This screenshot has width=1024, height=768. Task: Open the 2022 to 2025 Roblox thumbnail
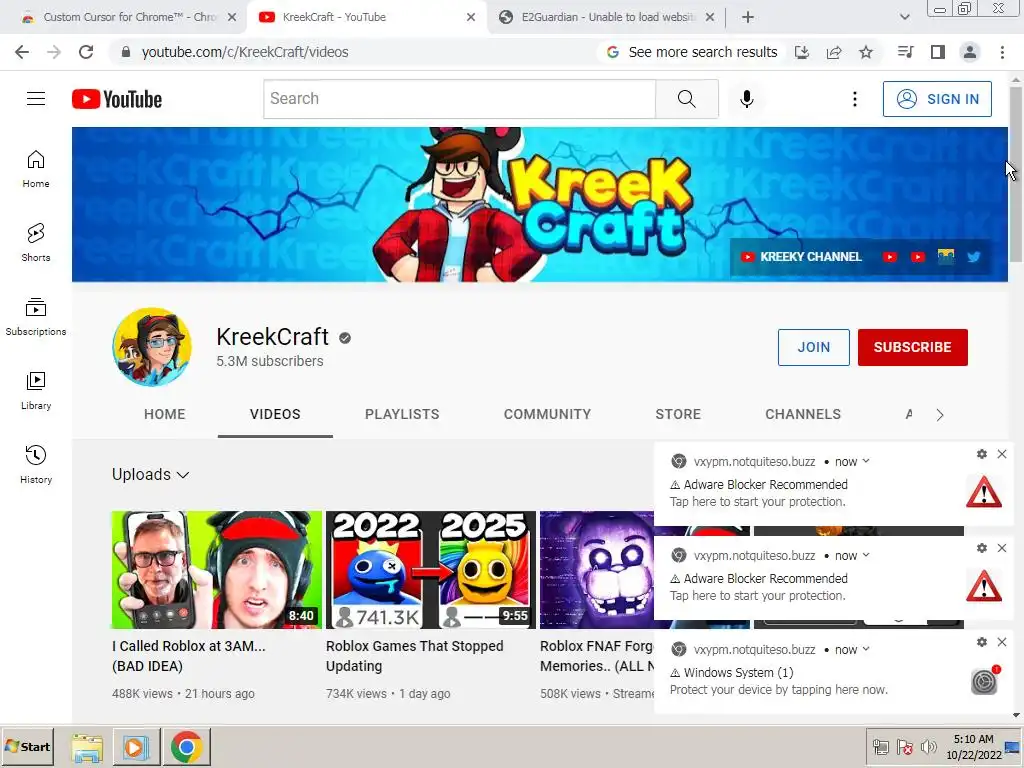(x=430, y=569)
